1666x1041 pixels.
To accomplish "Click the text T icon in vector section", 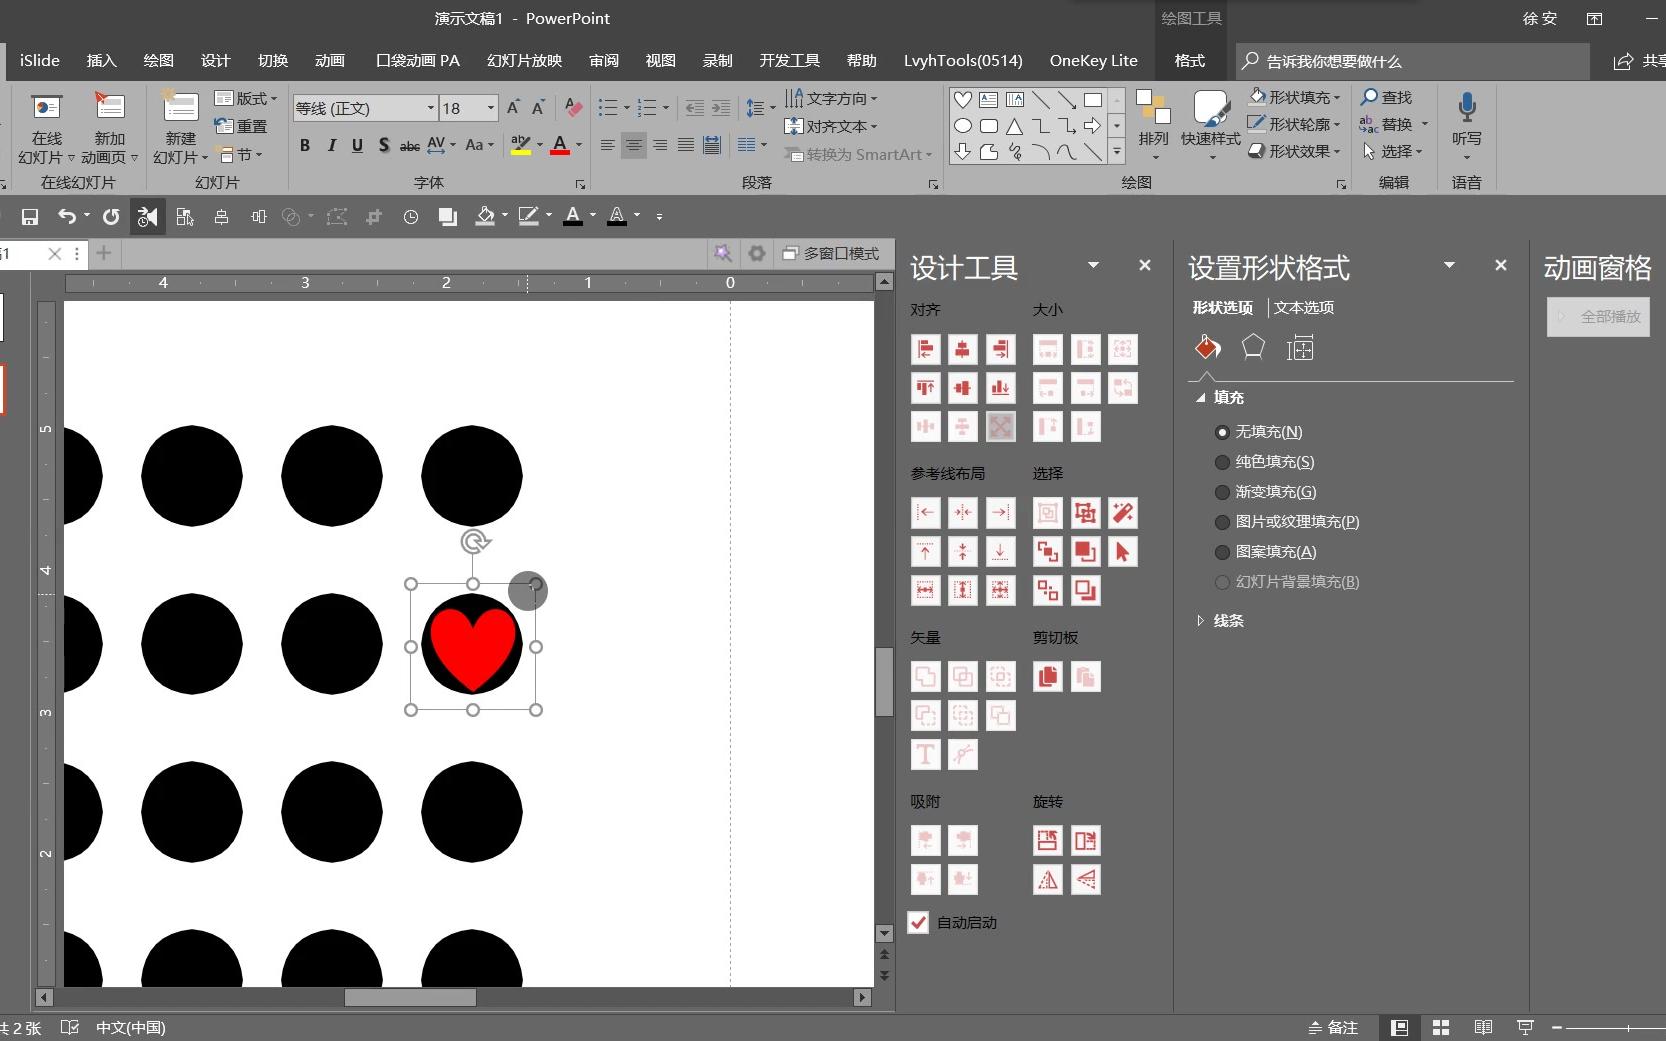I will [x=926, y=754].
